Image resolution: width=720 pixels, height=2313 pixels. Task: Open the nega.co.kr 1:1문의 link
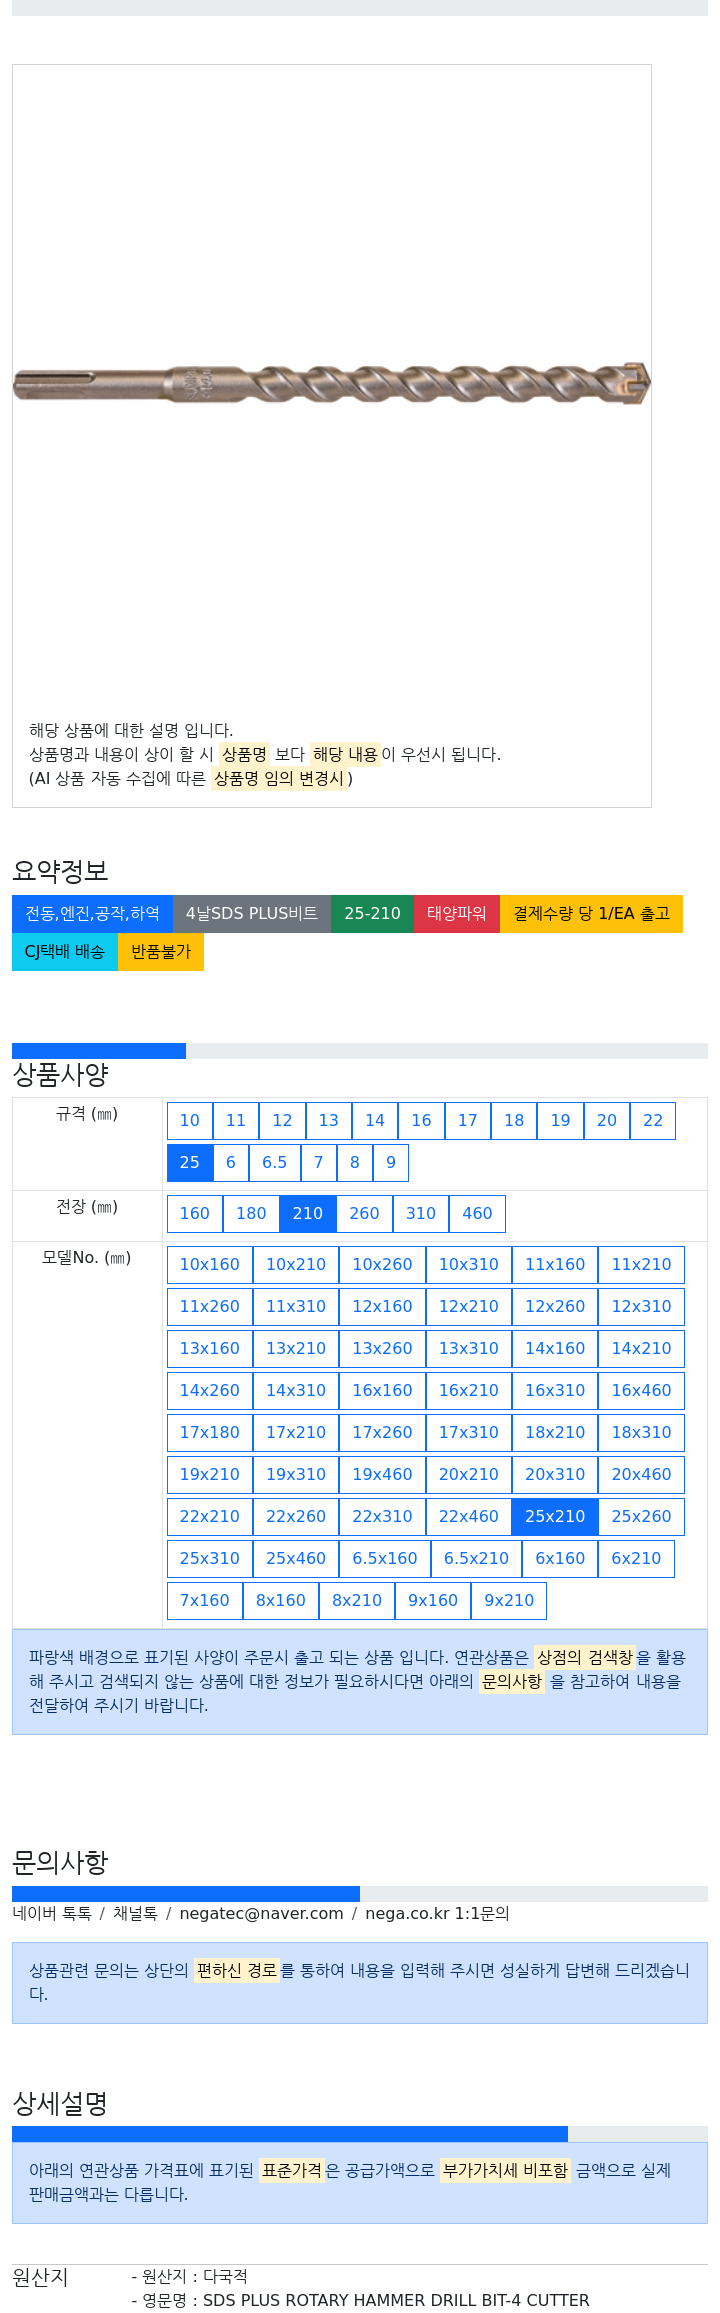click(437, 1914)
